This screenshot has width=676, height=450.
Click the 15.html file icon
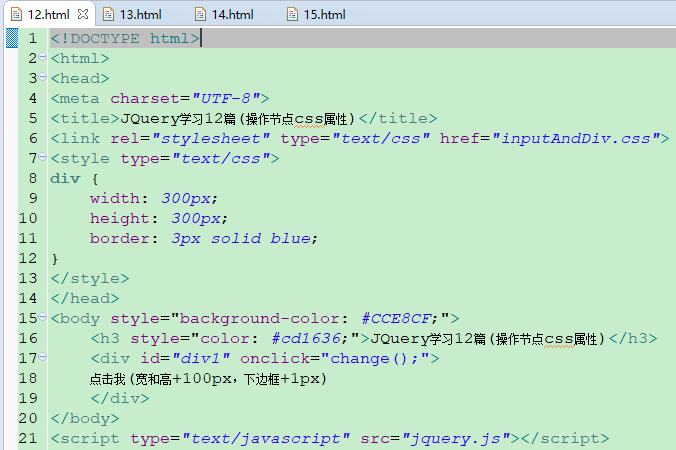[x=292, y=15]
